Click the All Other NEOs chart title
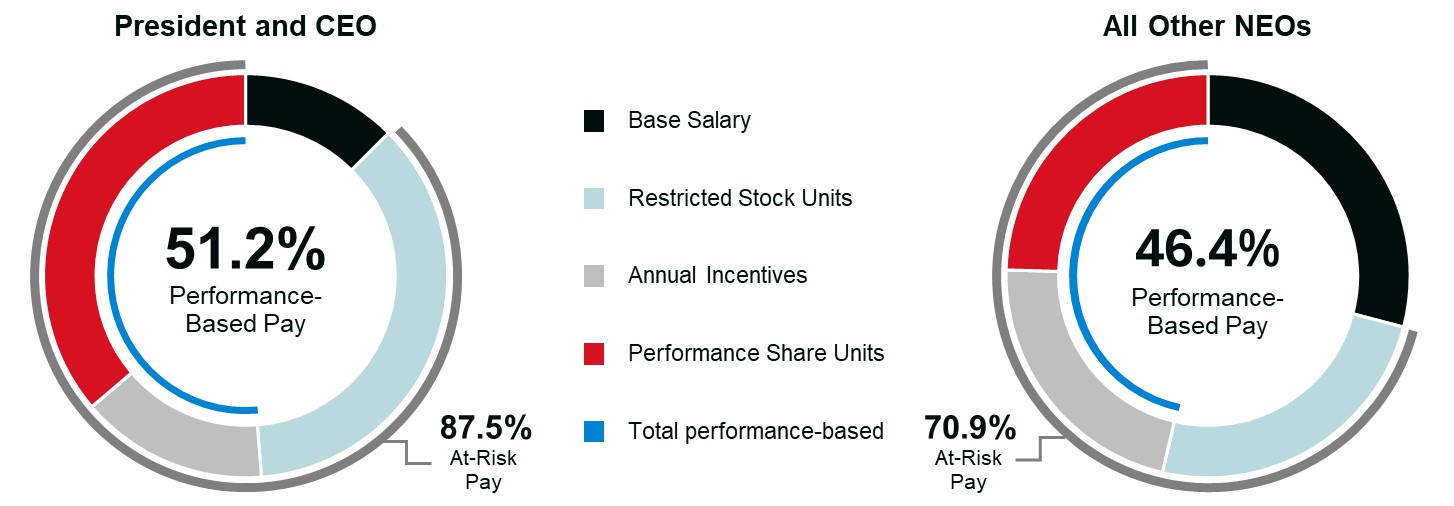 coord(1207,27)
